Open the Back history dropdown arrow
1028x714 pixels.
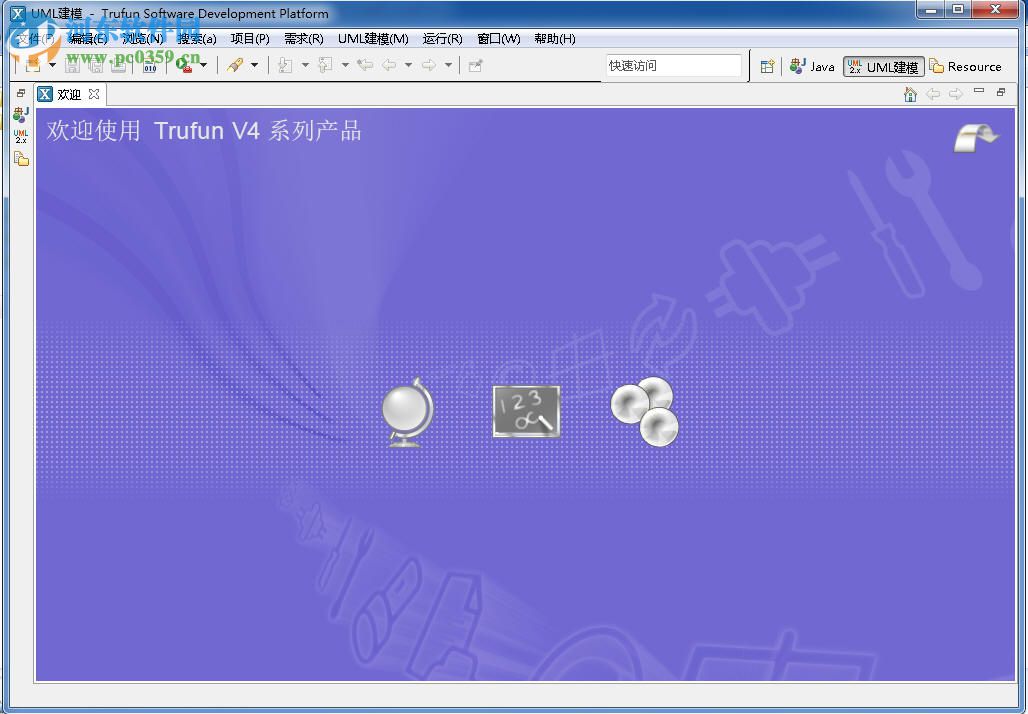(x=408, y=65)
